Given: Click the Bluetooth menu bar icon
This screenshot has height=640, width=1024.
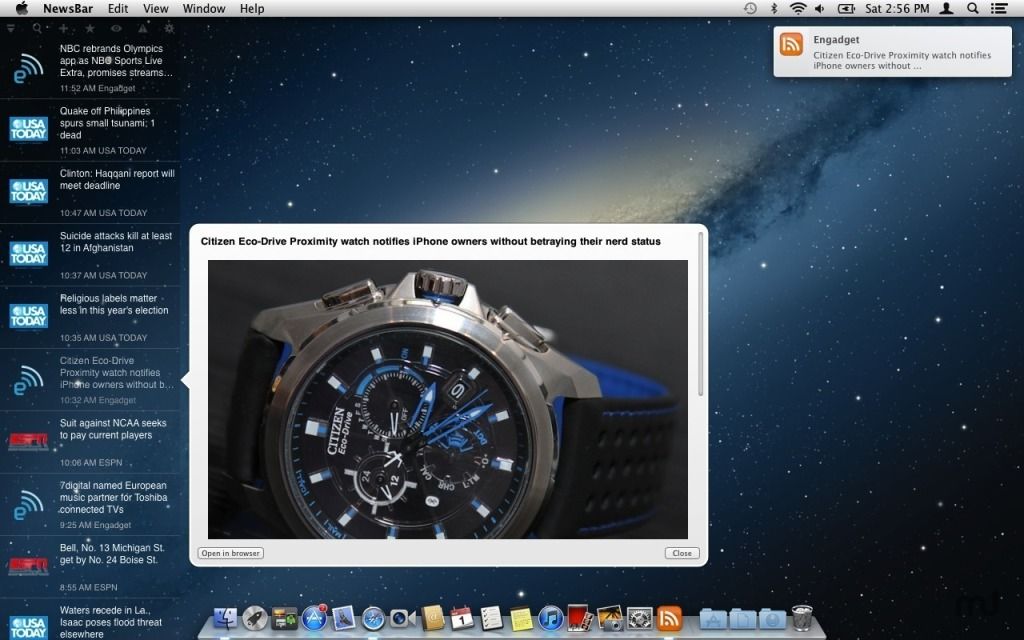Looking at the screenshot, I should [774, 8].
